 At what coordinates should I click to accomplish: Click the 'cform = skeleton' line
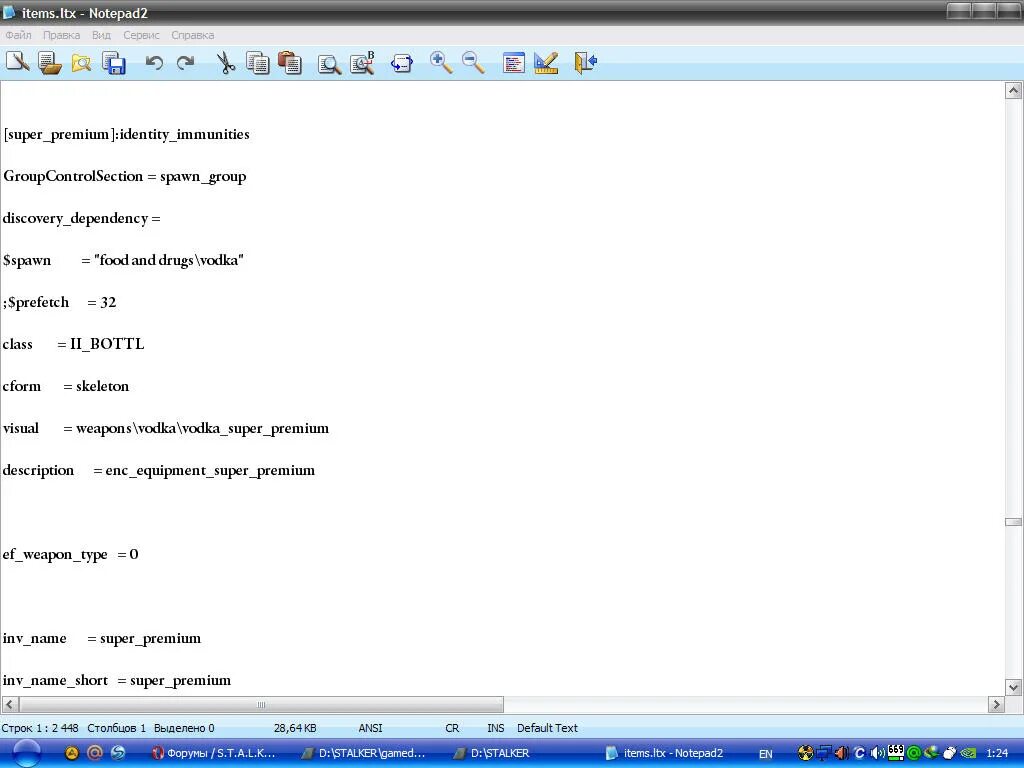pyautogui.click(x=65, y=387)
